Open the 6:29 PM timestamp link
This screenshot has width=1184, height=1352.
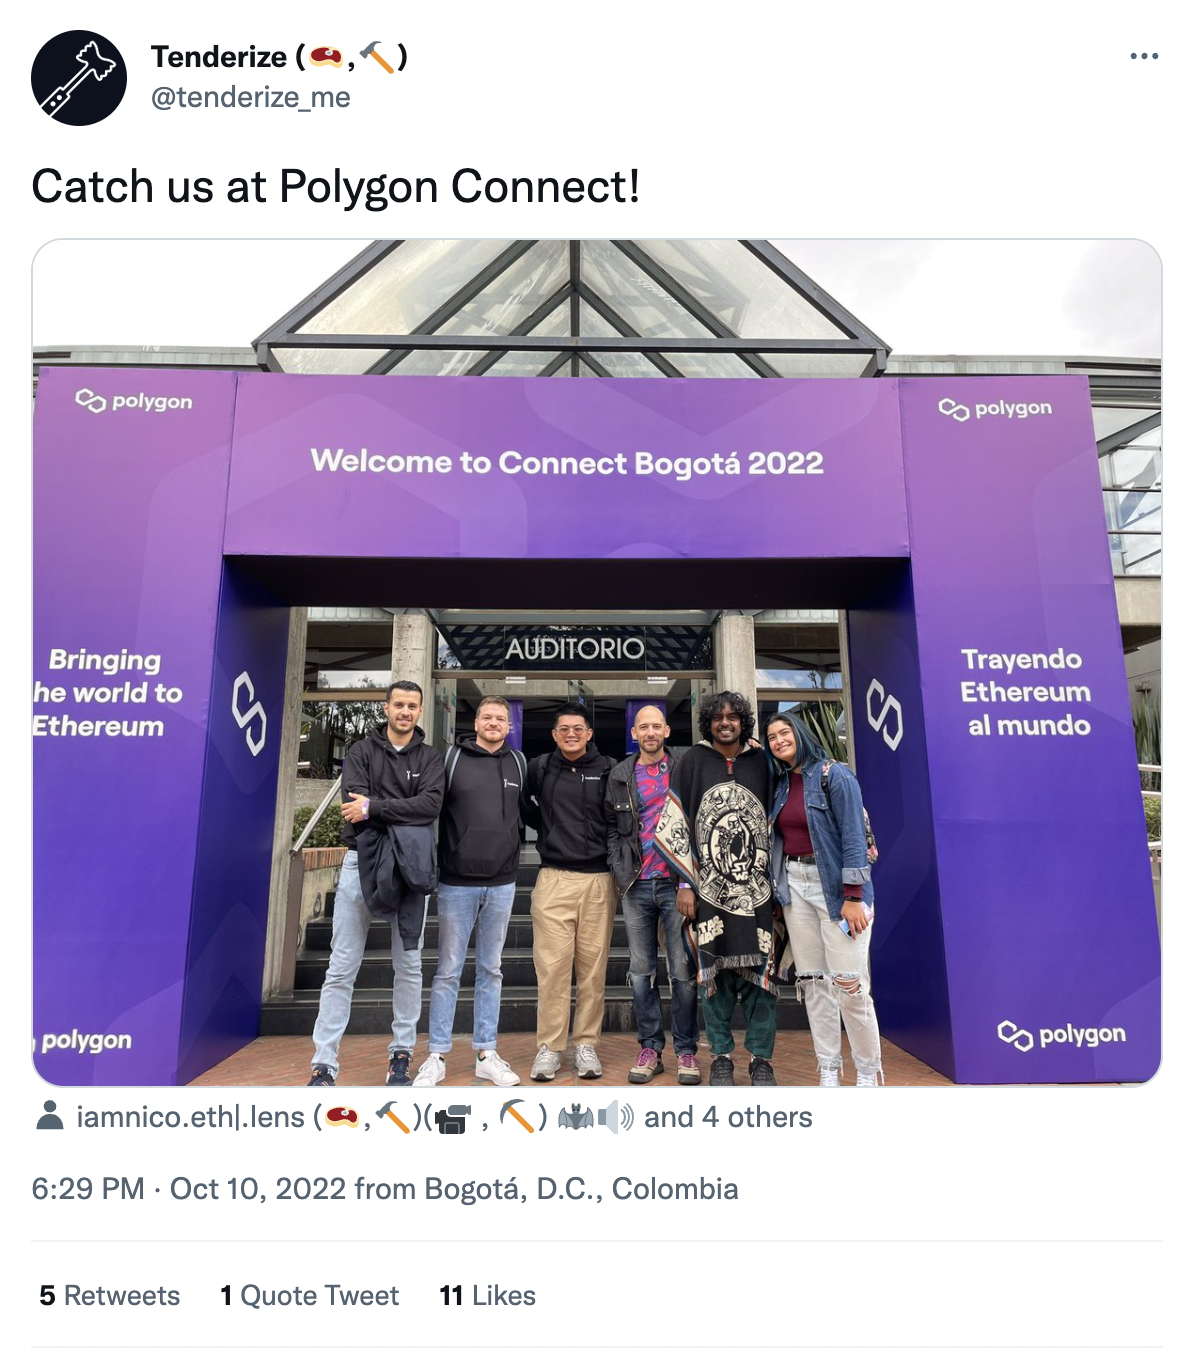click(88, 1188)
